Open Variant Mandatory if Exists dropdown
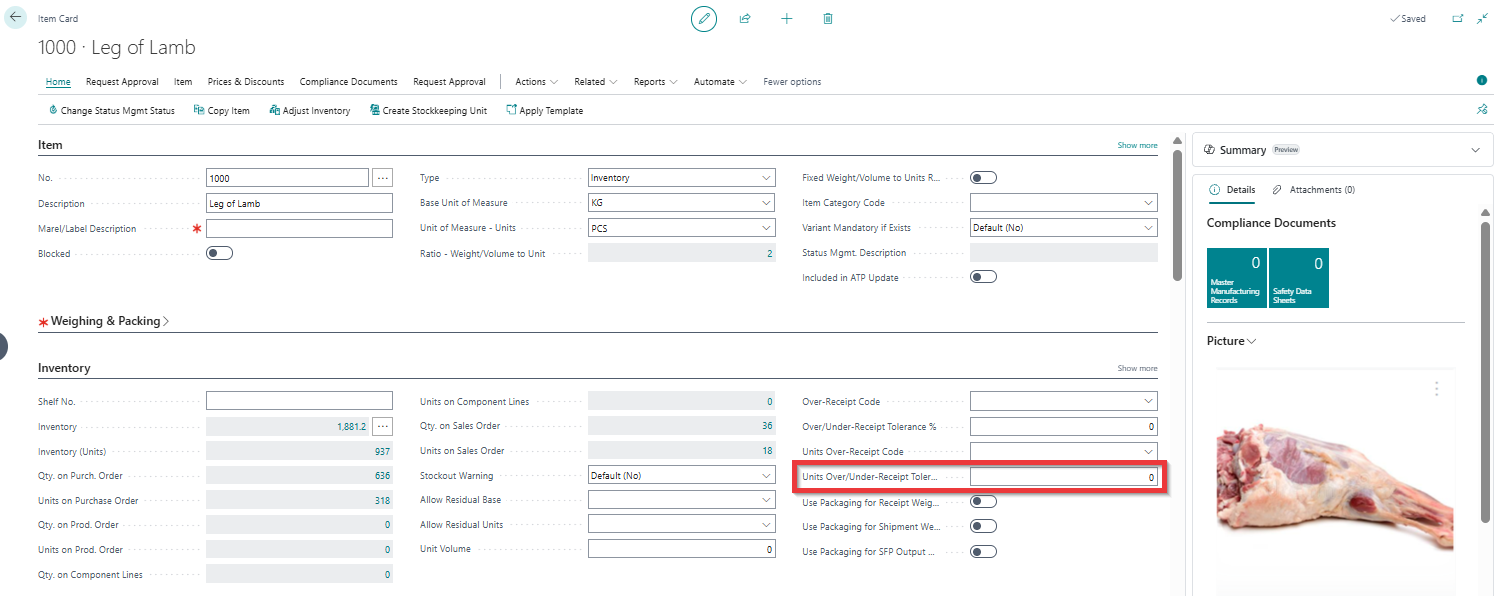The width and height of the screenshot is (1512, 596). [x=1064, y=228]
